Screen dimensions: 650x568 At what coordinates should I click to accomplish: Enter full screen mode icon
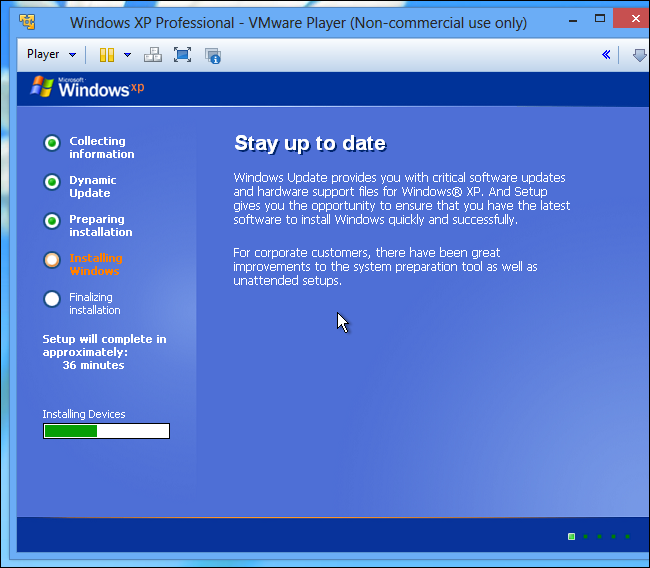coord(182,55)
